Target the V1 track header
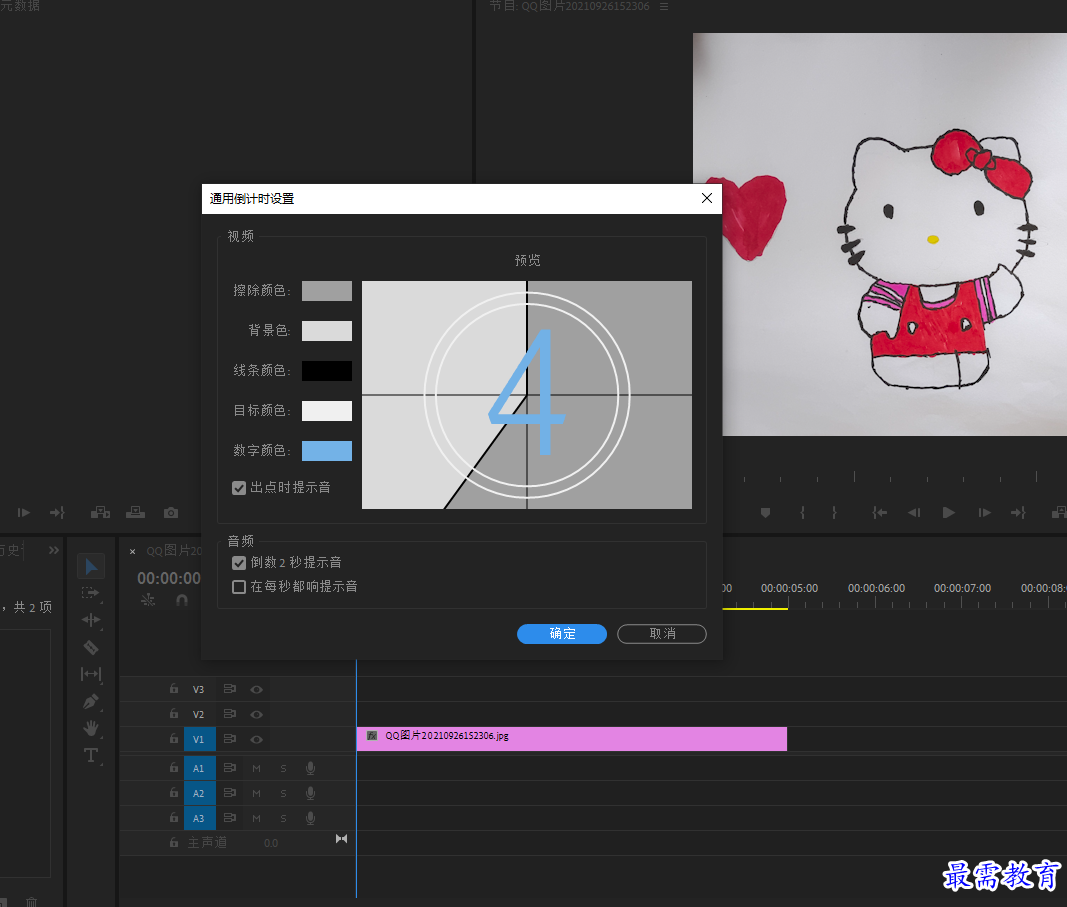This screenshot has height=907, width=1067. [199, 739]
